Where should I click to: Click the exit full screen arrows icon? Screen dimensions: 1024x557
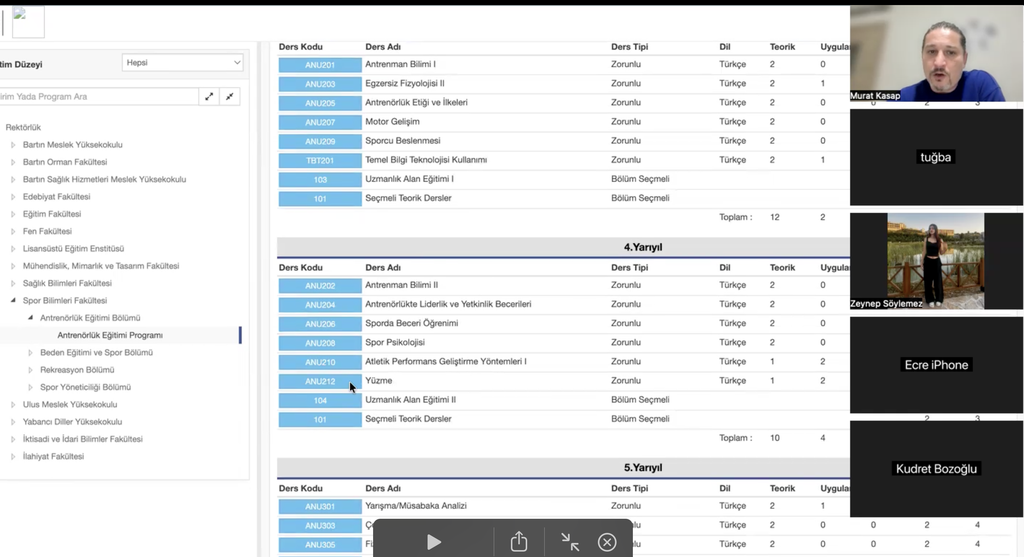pos(570,541)
